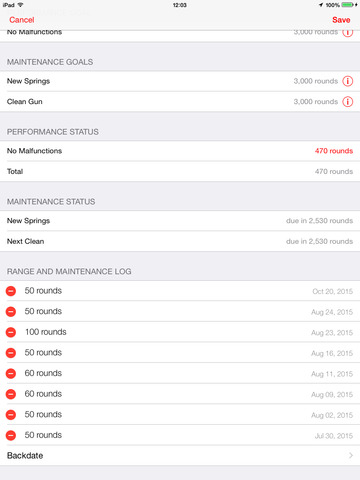Tap info icon for New Springs goal
This screenshot has width=360, height=480.
coord(348,81)
